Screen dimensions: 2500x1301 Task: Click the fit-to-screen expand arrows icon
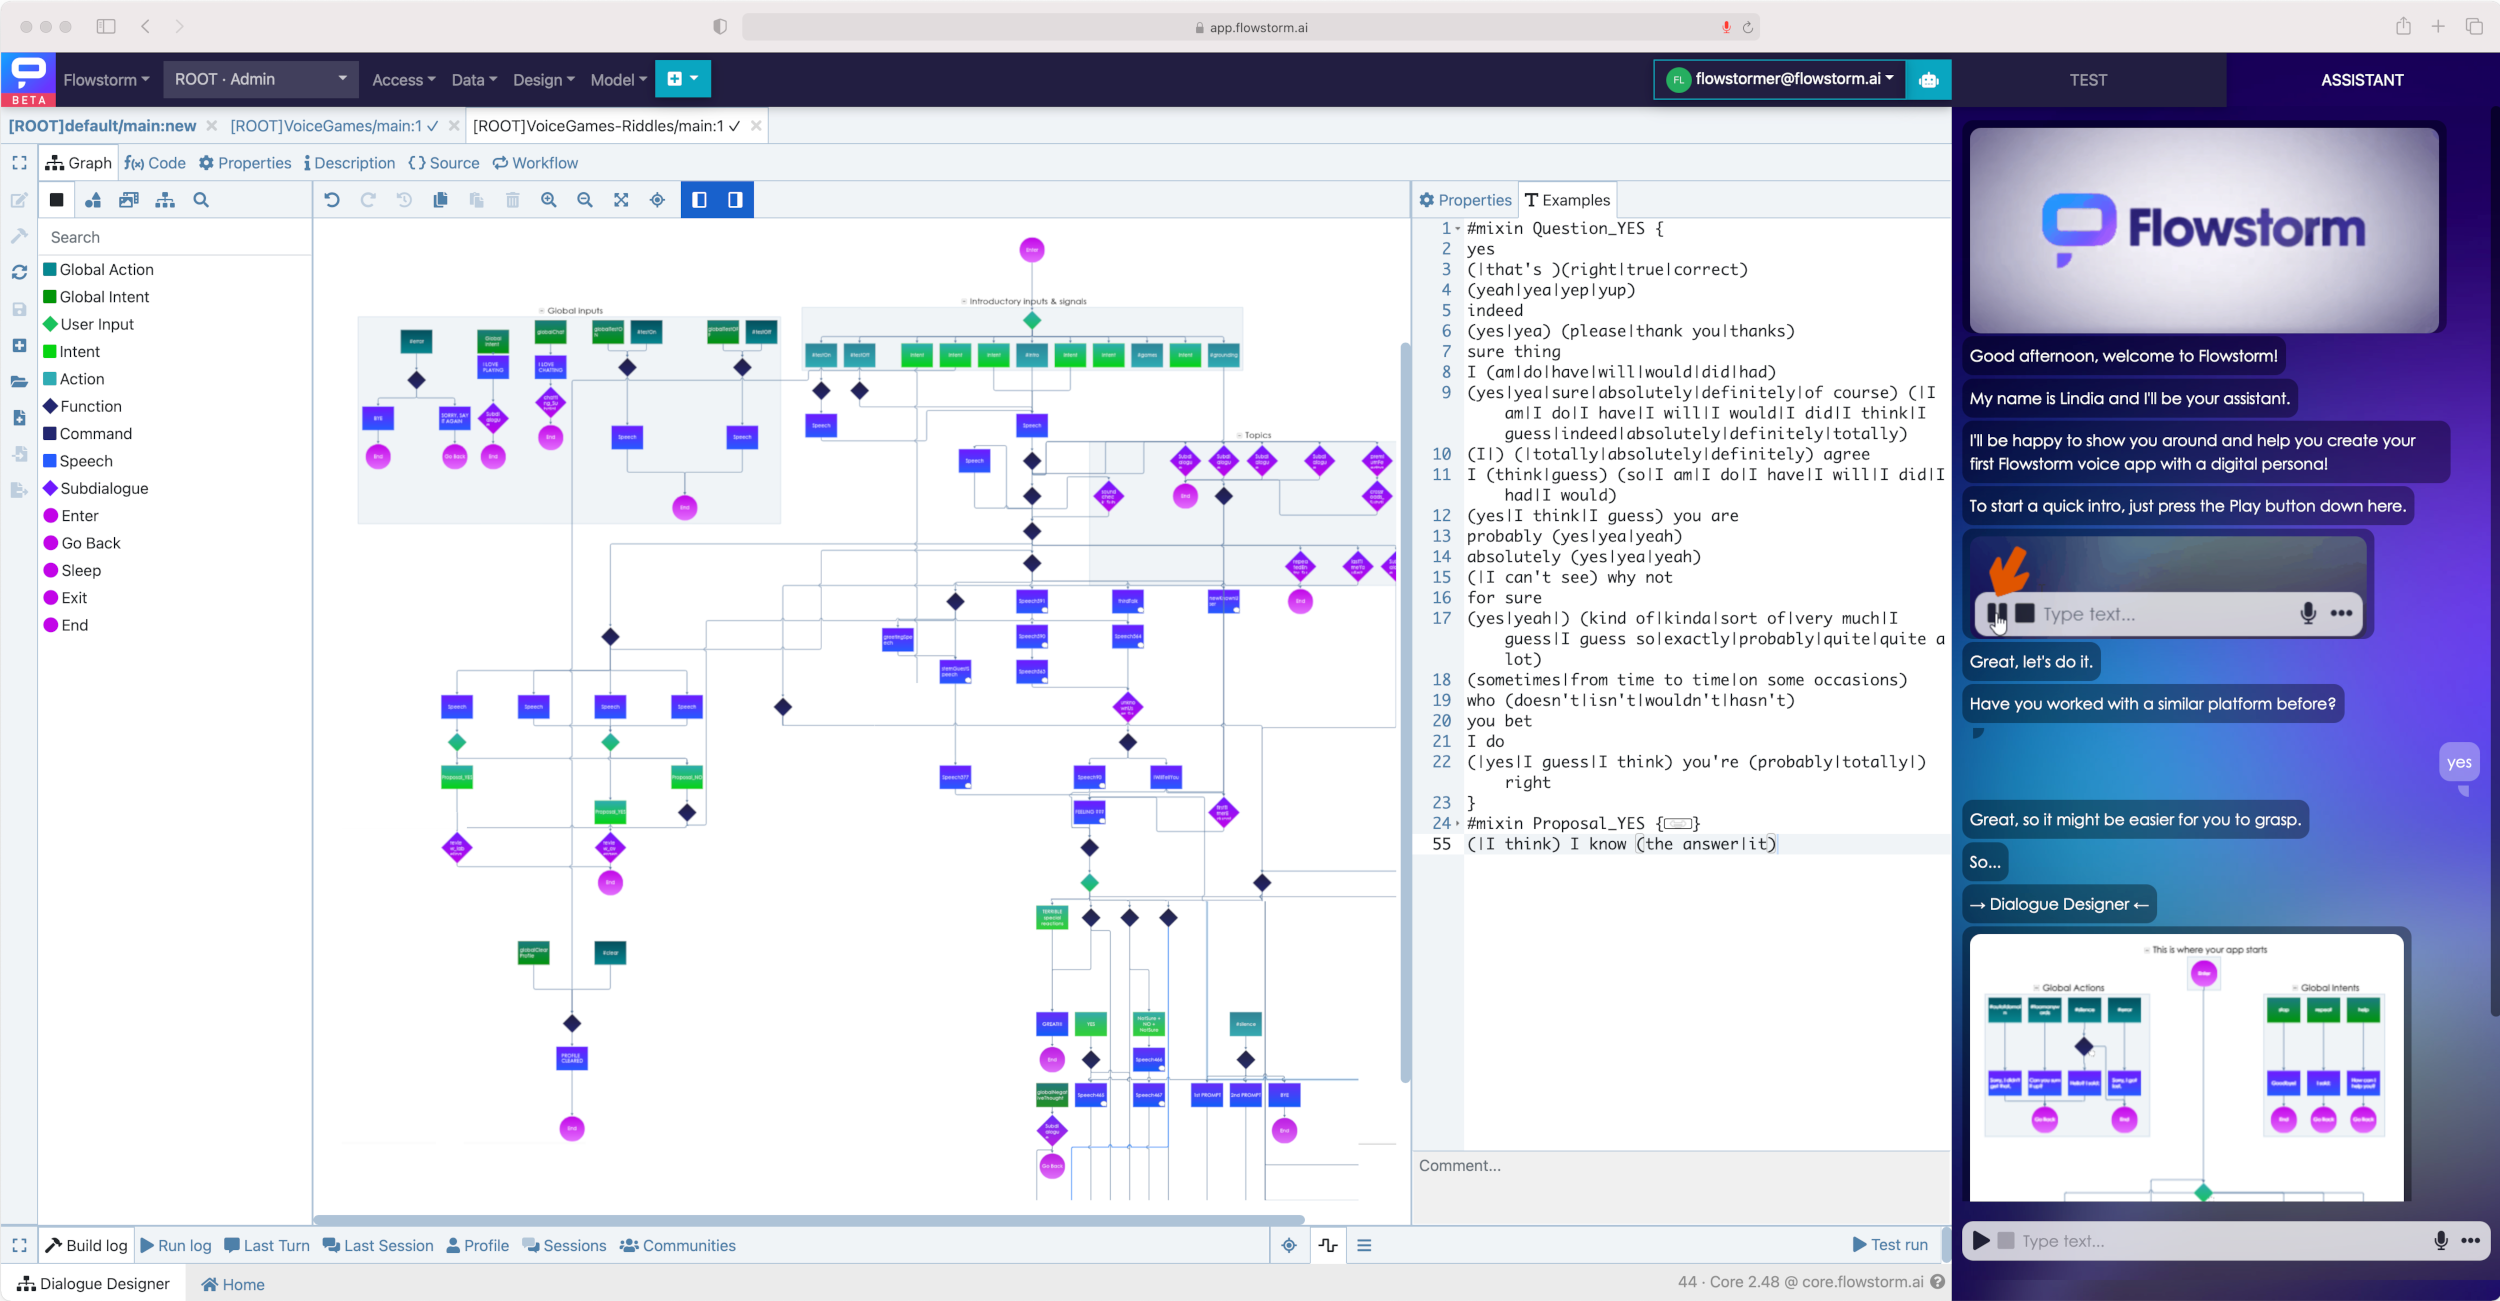621,200
